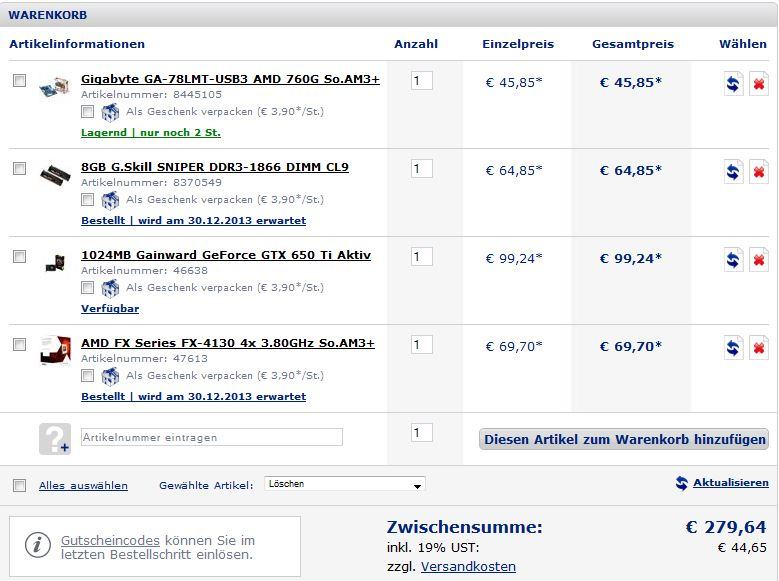Image resolution: width=779 pixels, height=581 pixels.
Task: Enable gift wrapping for Gigabyte motherboard
Action: 87,112
